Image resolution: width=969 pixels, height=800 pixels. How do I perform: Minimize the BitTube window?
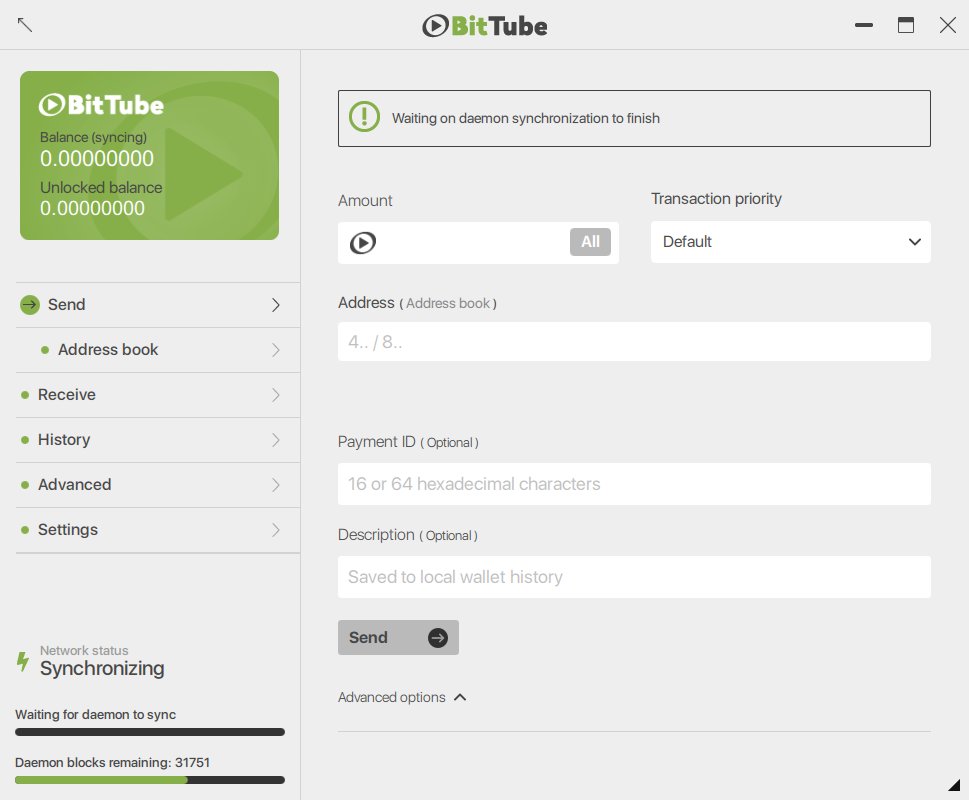coord(864,25)
